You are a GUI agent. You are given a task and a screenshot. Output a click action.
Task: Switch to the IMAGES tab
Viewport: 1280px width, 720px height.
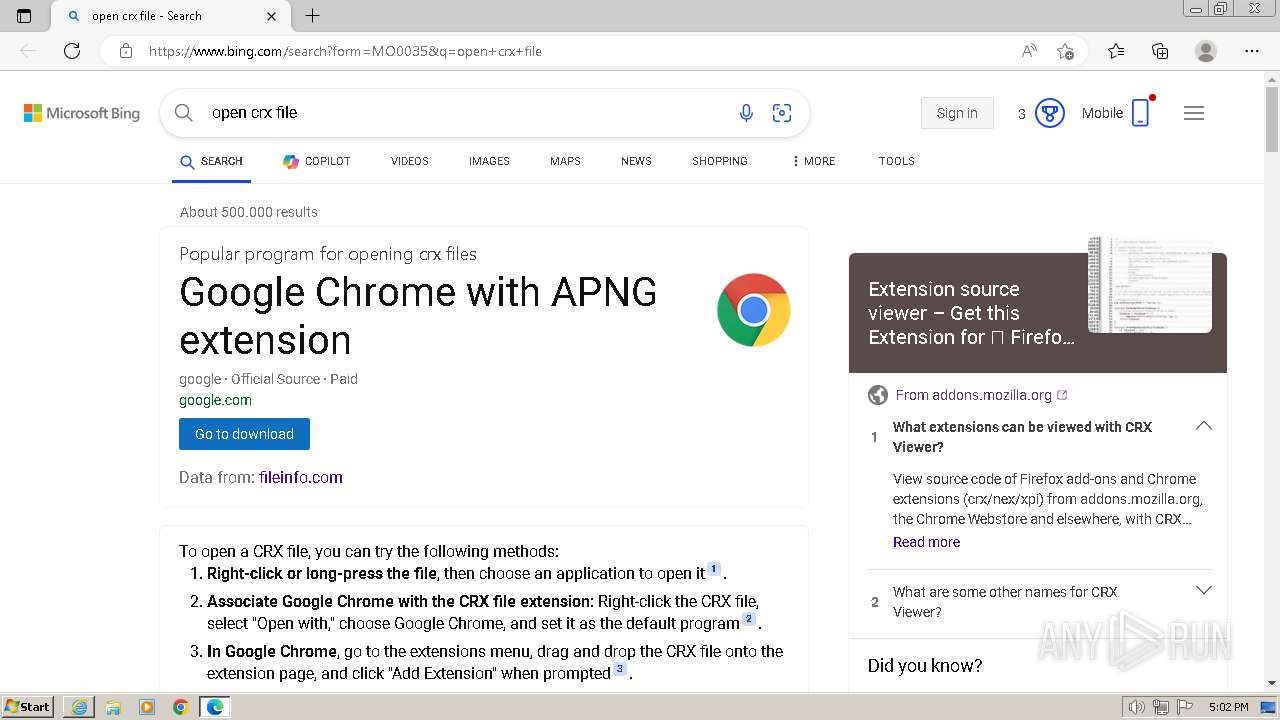point(489,161)
